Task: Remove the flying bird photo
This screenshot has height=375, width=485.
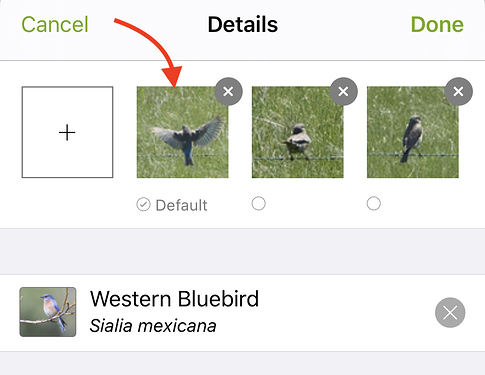Action: coord(228,91)
